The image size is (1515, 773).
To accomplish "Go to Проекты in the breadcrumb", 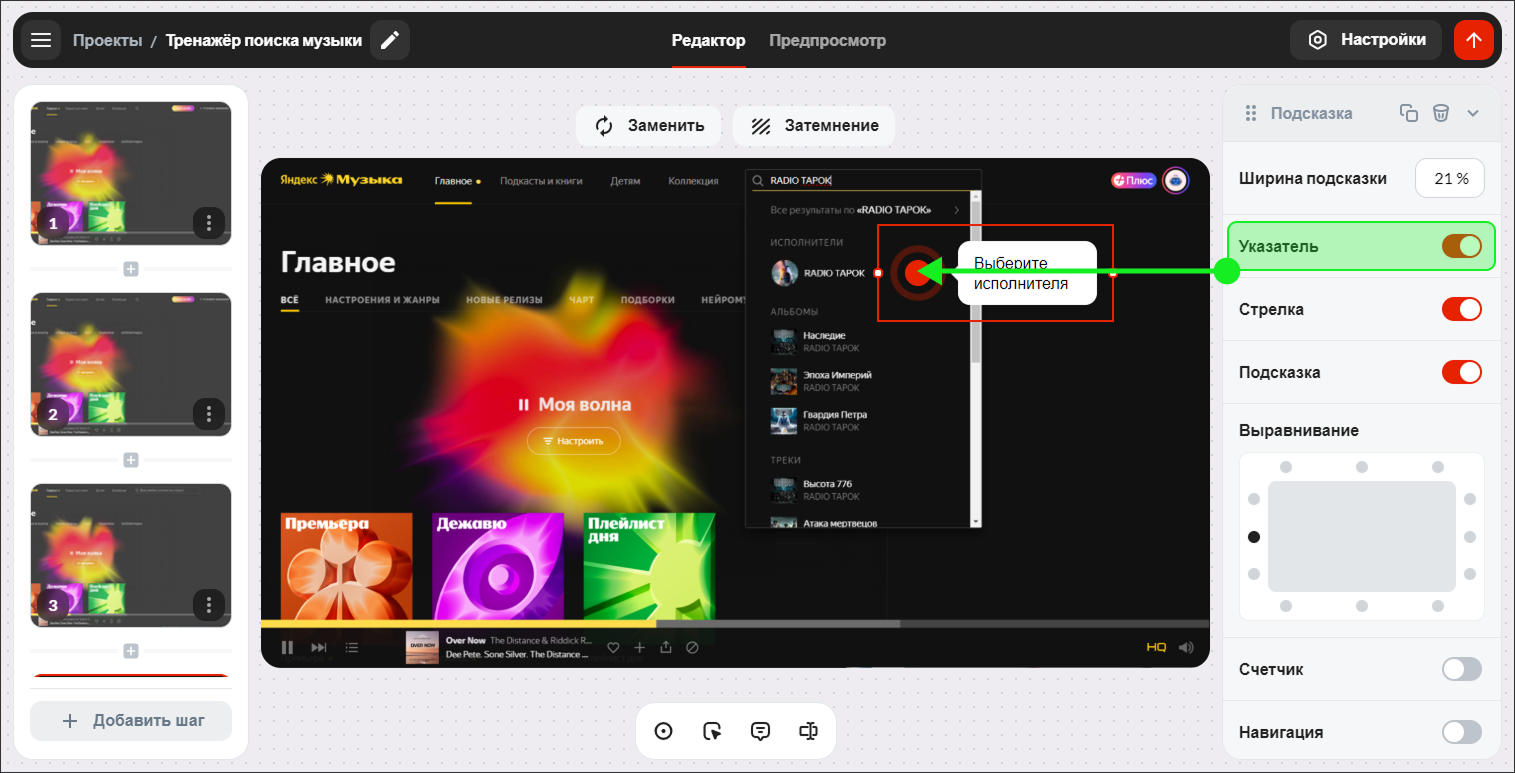I will tap(107, 41).
